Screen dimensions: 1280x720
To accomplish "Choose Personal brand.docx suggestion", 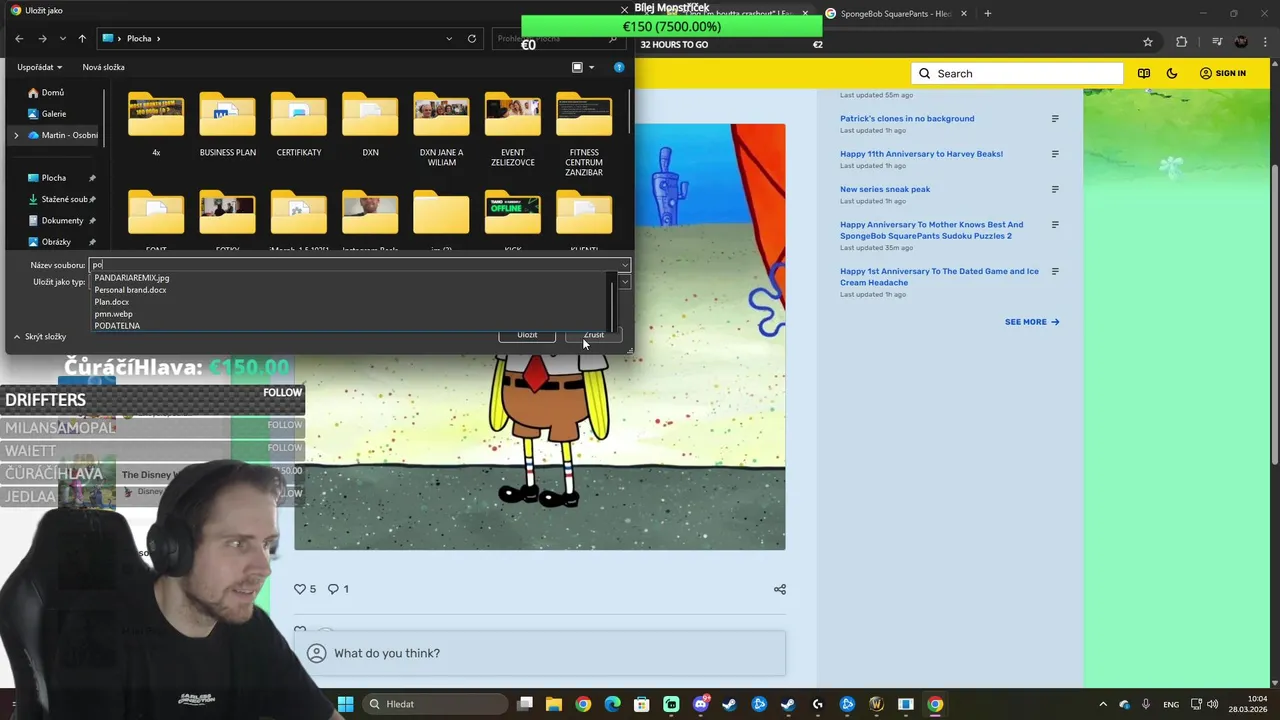I will 130,290.
